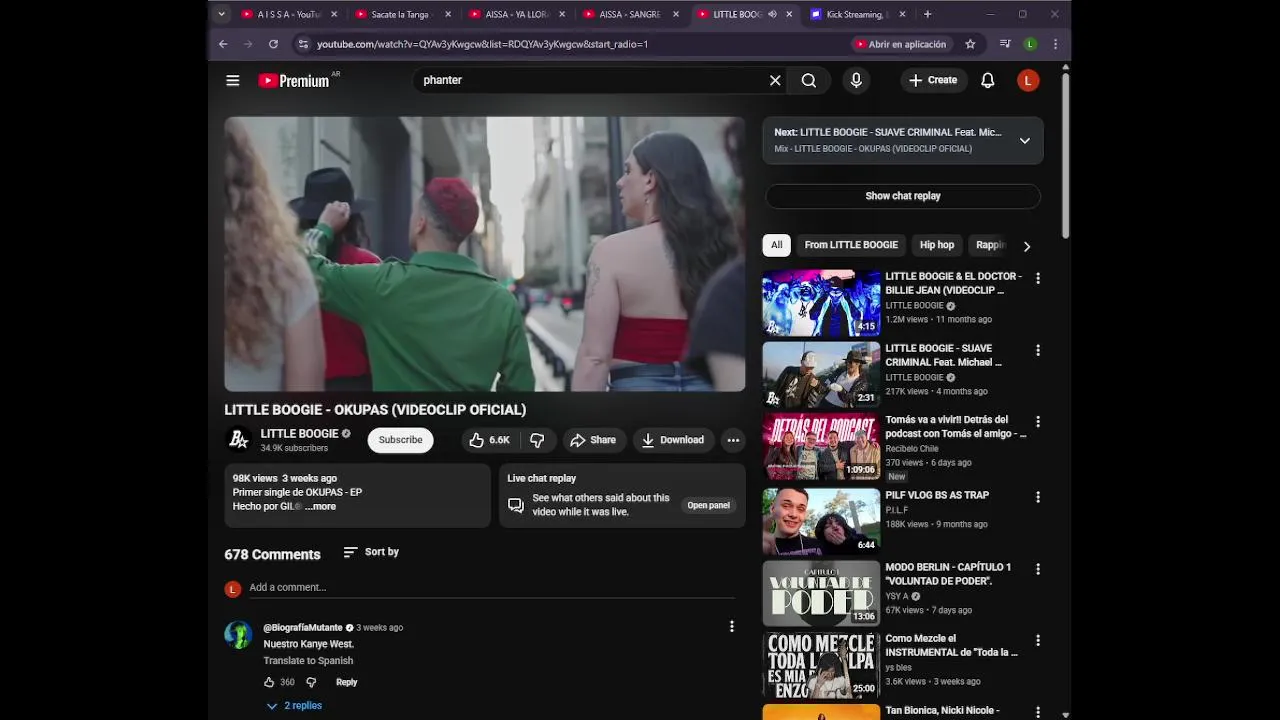
Task: Click the Add a comment field
Action: point(492,588)
